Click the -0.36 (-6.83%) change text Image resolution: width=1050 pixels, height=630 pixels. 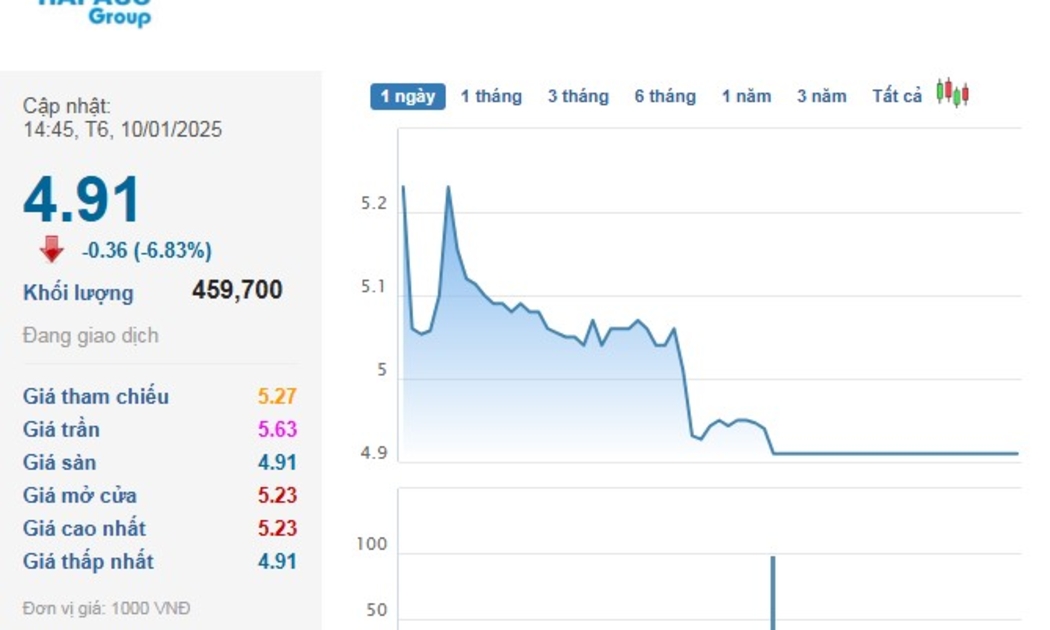[x=147, y=250]
